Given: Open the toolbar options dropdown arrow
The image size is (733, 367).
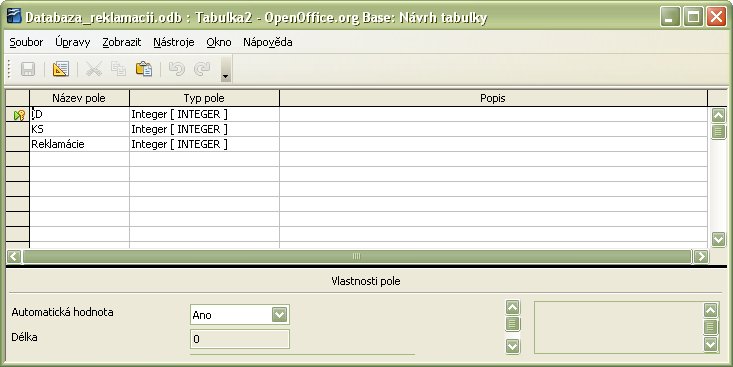Looking at the screenshot, I should point(226,76).
